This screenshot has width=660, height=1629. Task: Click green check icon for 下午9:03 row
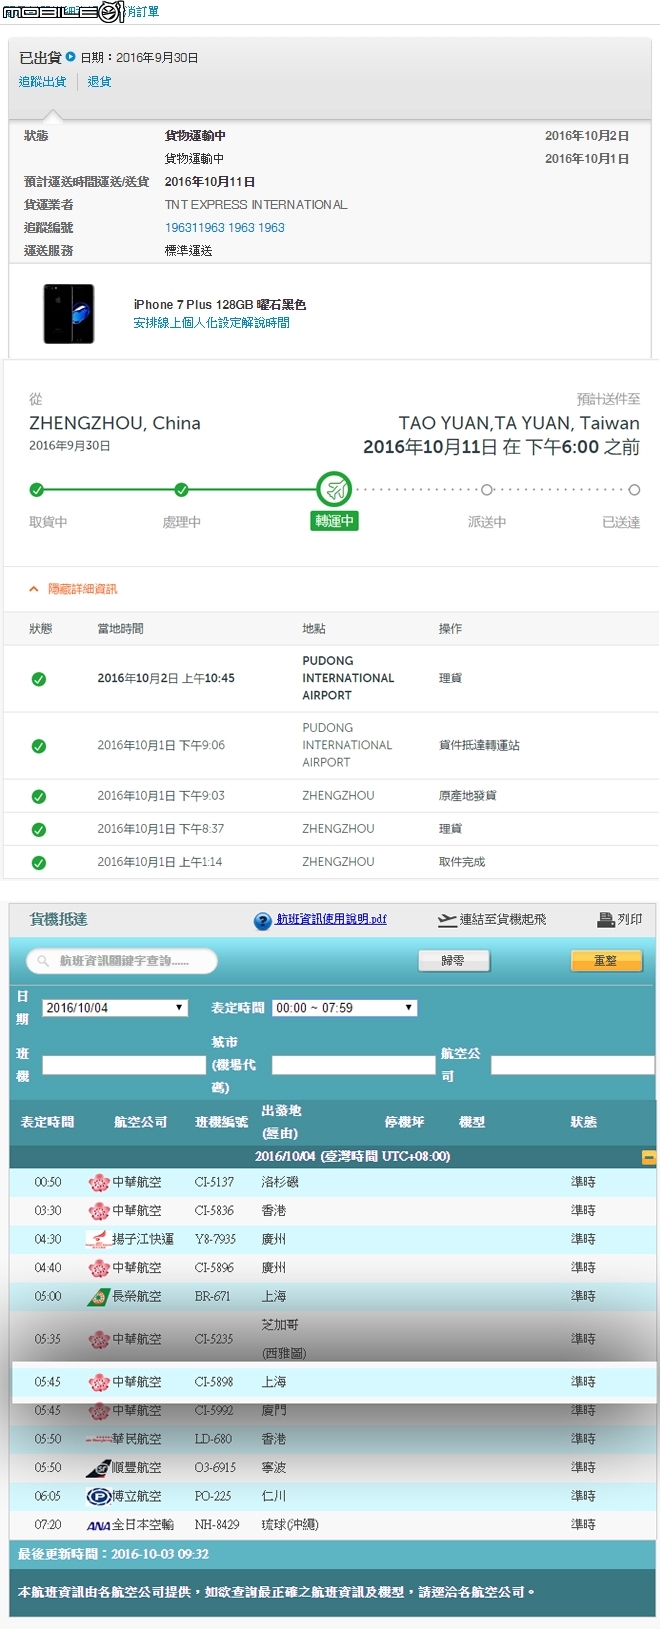(38, 797)
